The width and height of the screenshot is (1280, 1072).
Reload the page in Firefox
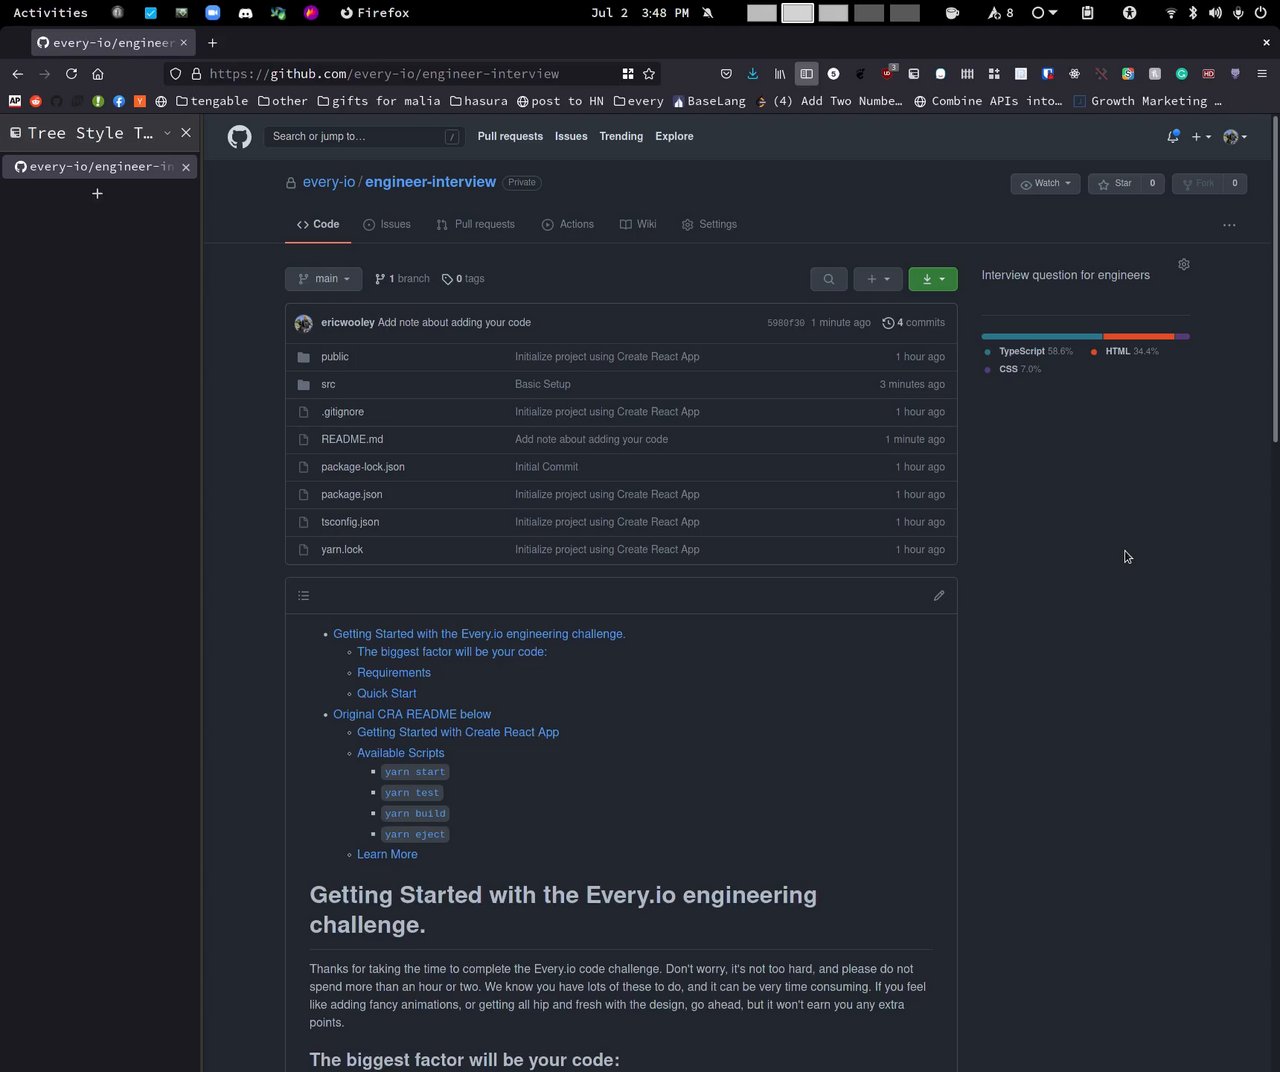[x=71, y=74]
